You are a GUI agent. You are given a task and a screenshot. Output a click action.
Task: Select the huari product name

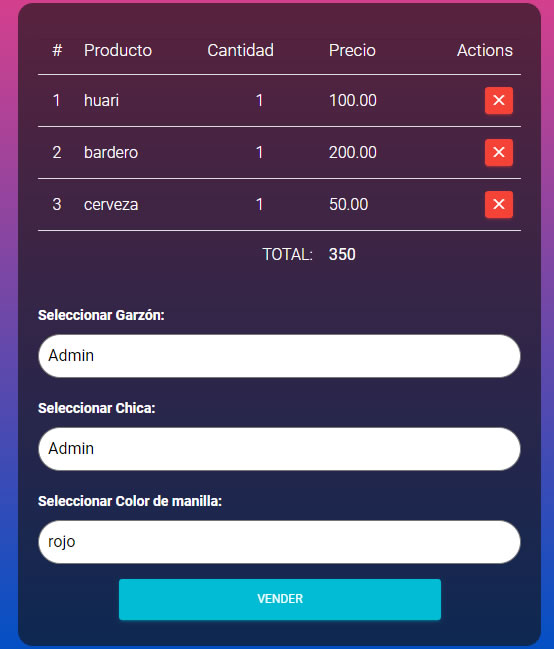coord(101,101)
